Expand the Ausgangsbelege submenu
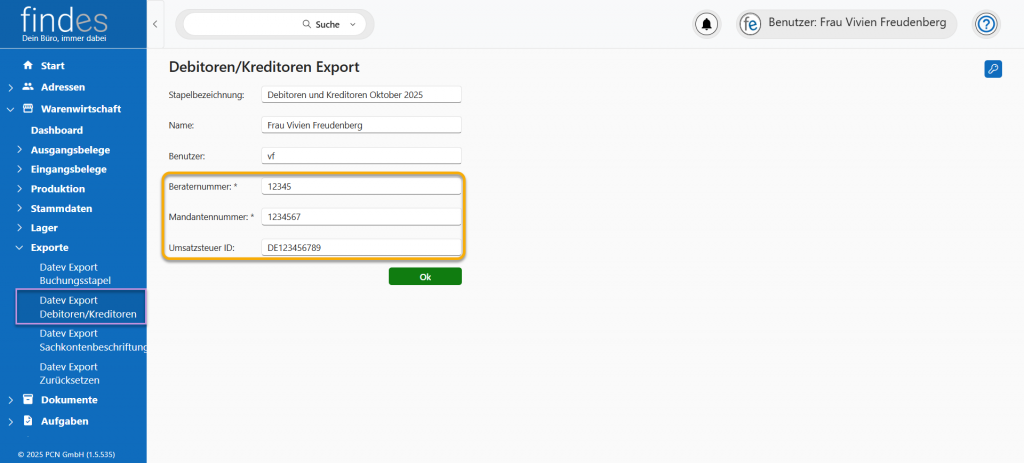The width and height of the screenshot is (1024, 463). [x=19, y=150]
